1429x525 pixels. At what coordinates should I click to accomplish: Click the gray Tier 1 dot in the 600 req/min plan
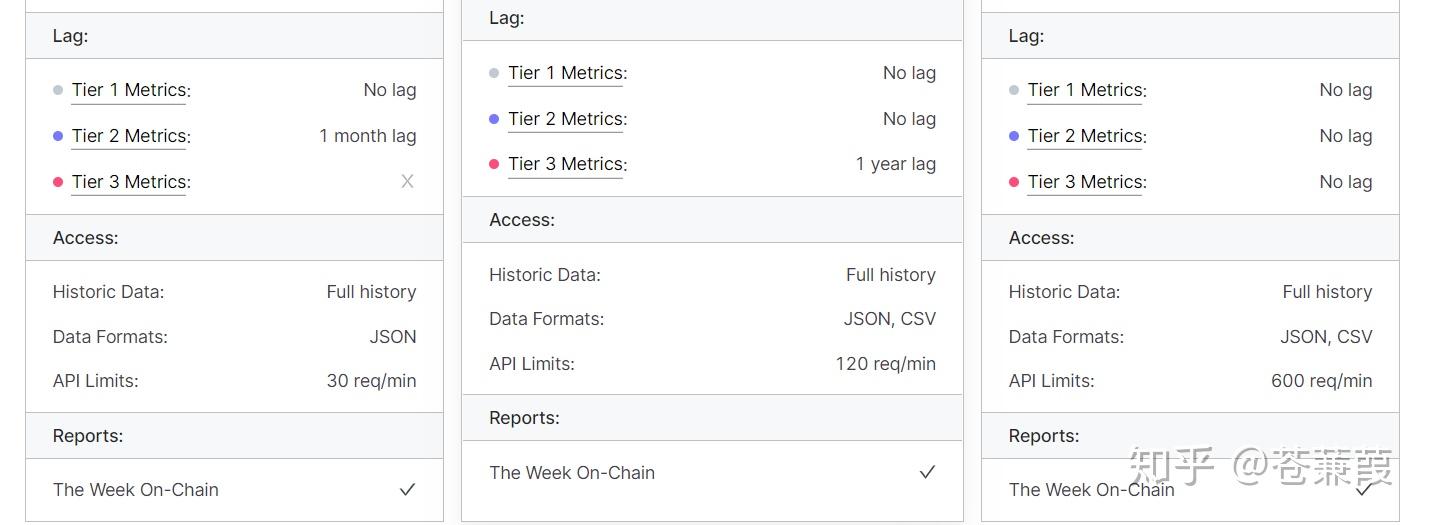[1014, 90]
